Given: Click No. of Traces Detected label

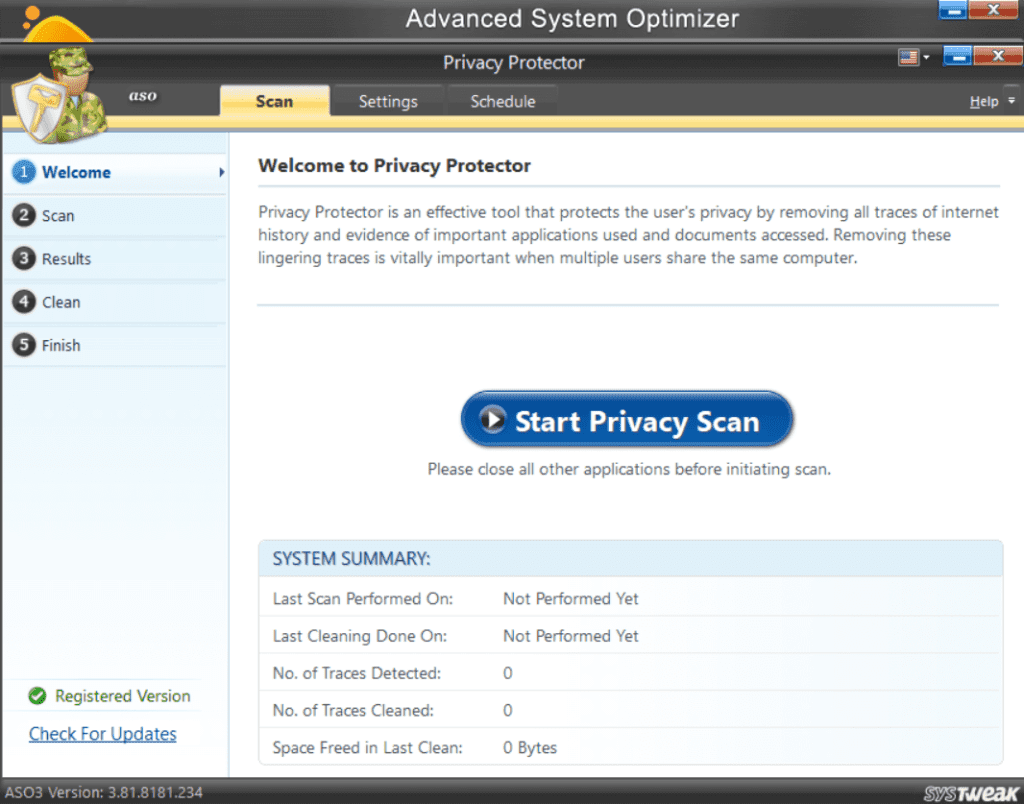Looking at the screenshot, I should (x=357, y=673).
